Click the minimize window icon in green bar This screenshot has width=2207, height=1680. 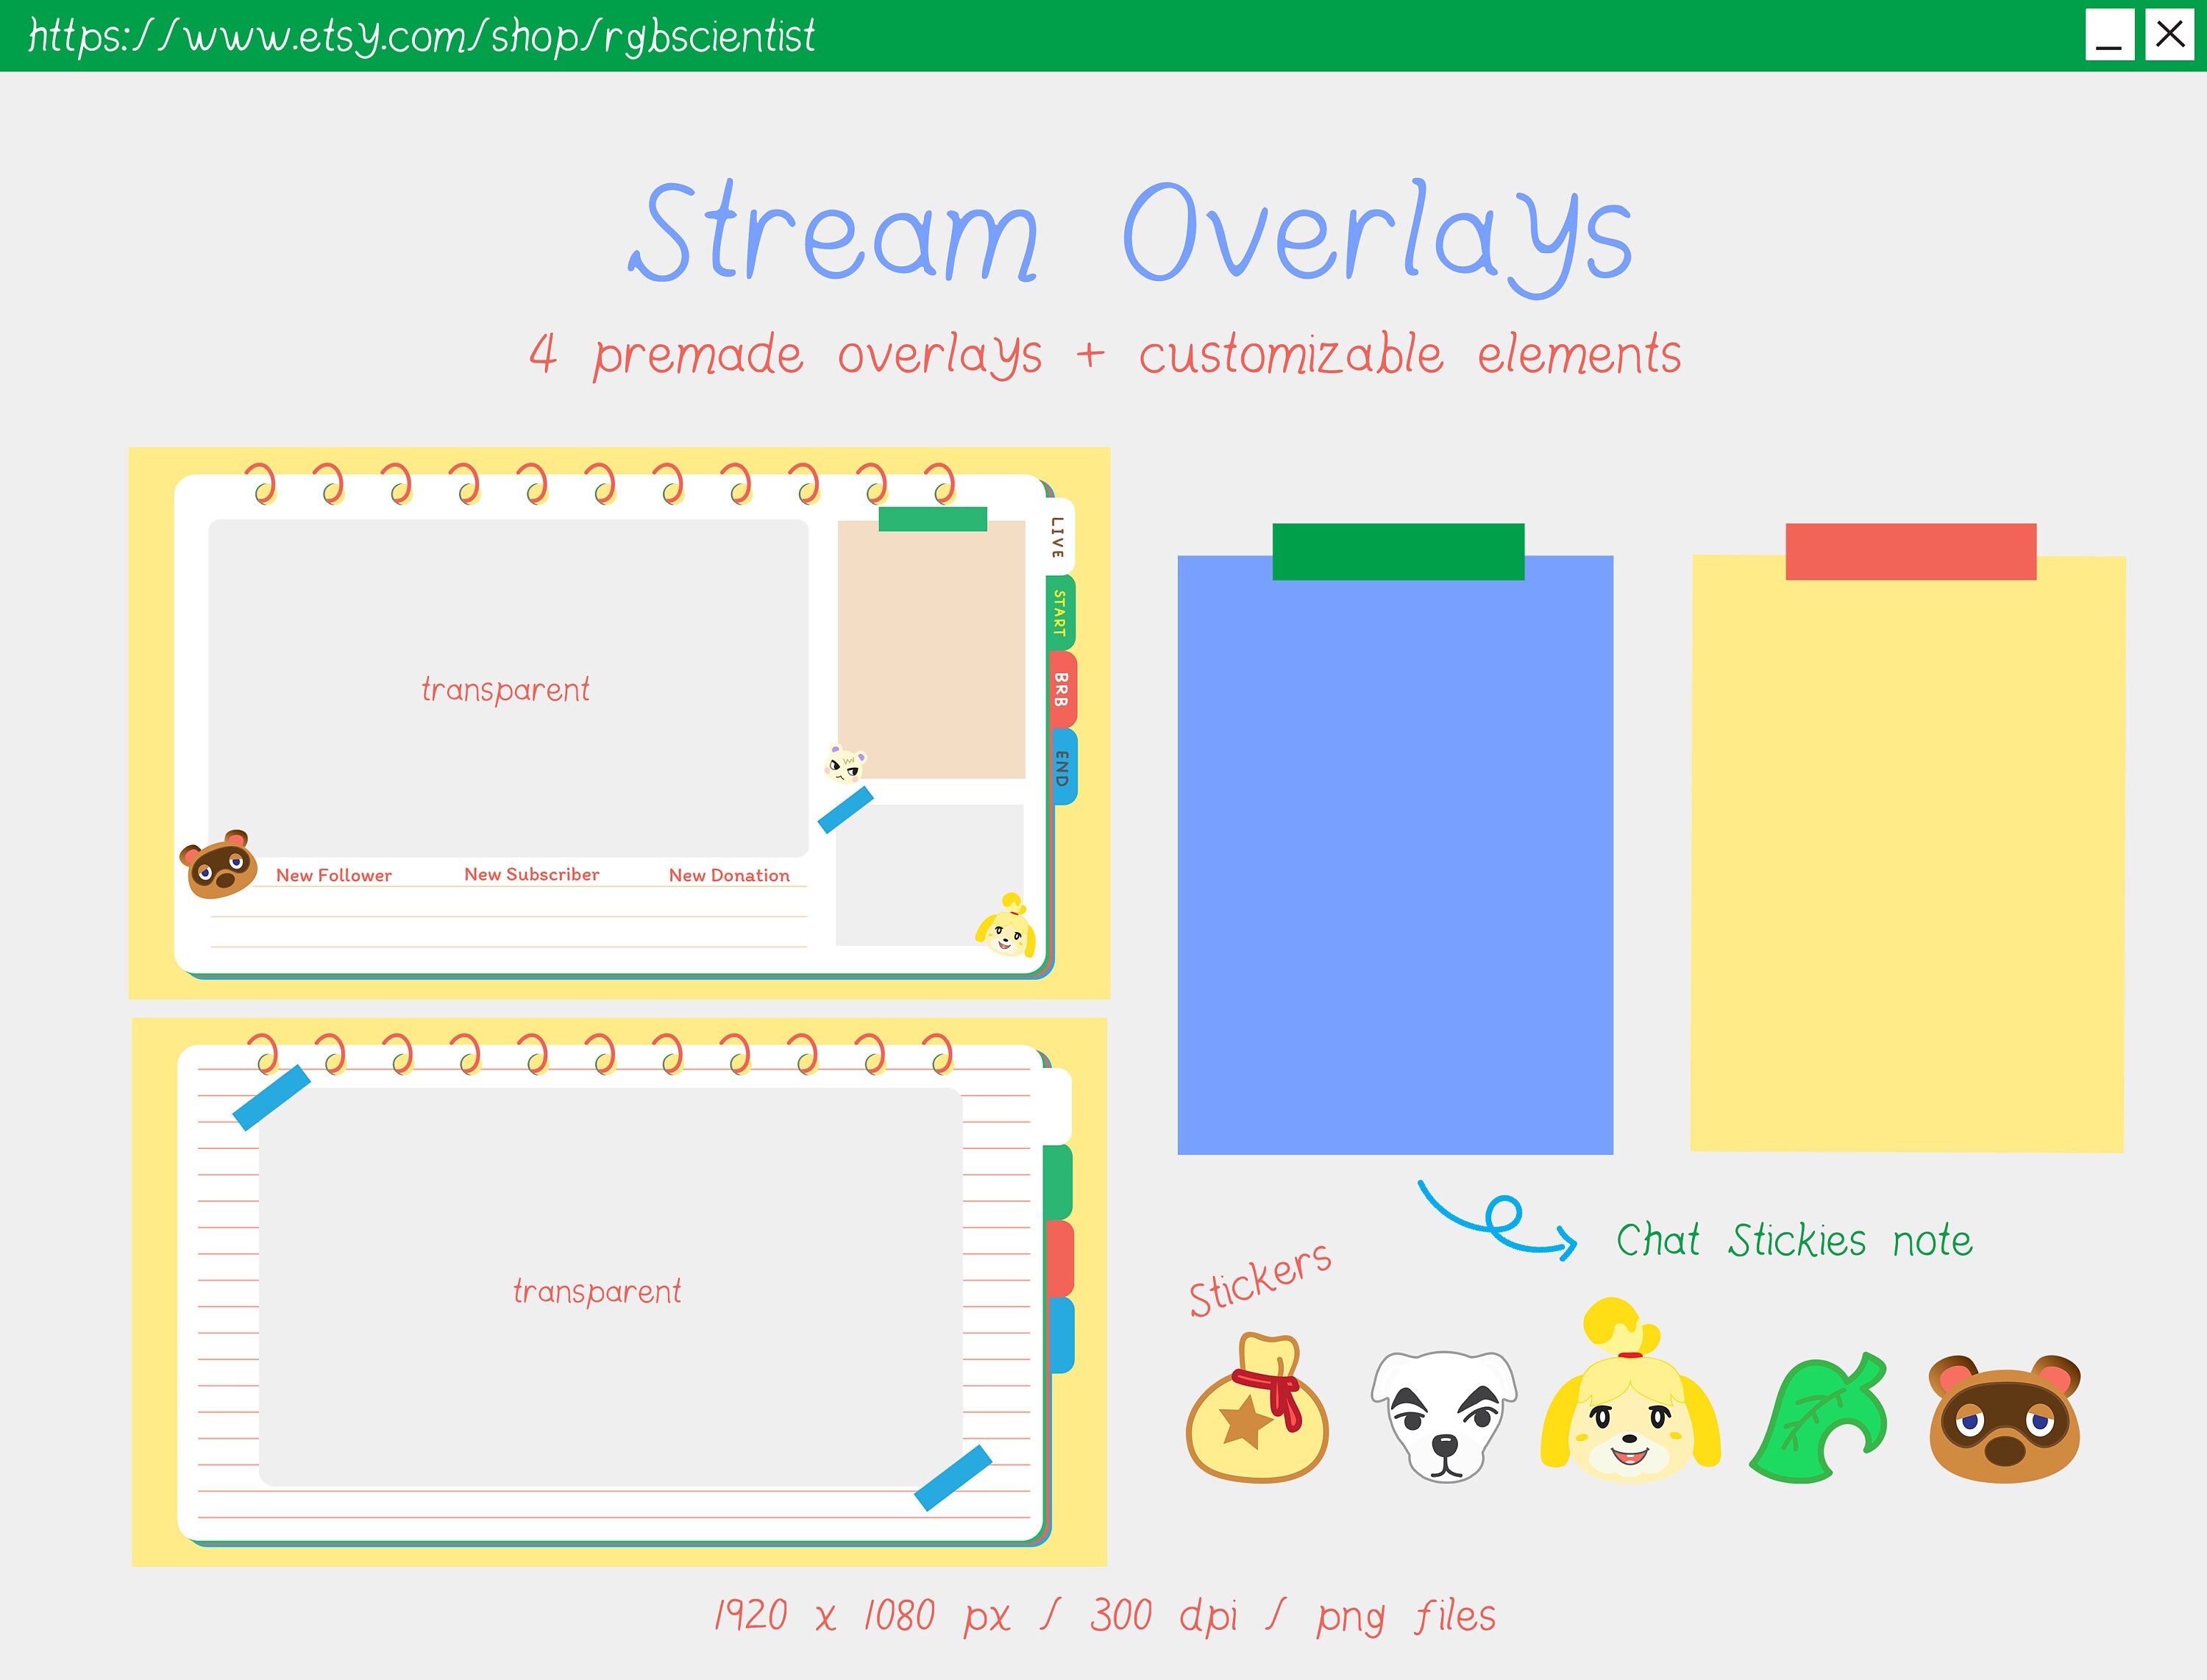coord(2110,35)
